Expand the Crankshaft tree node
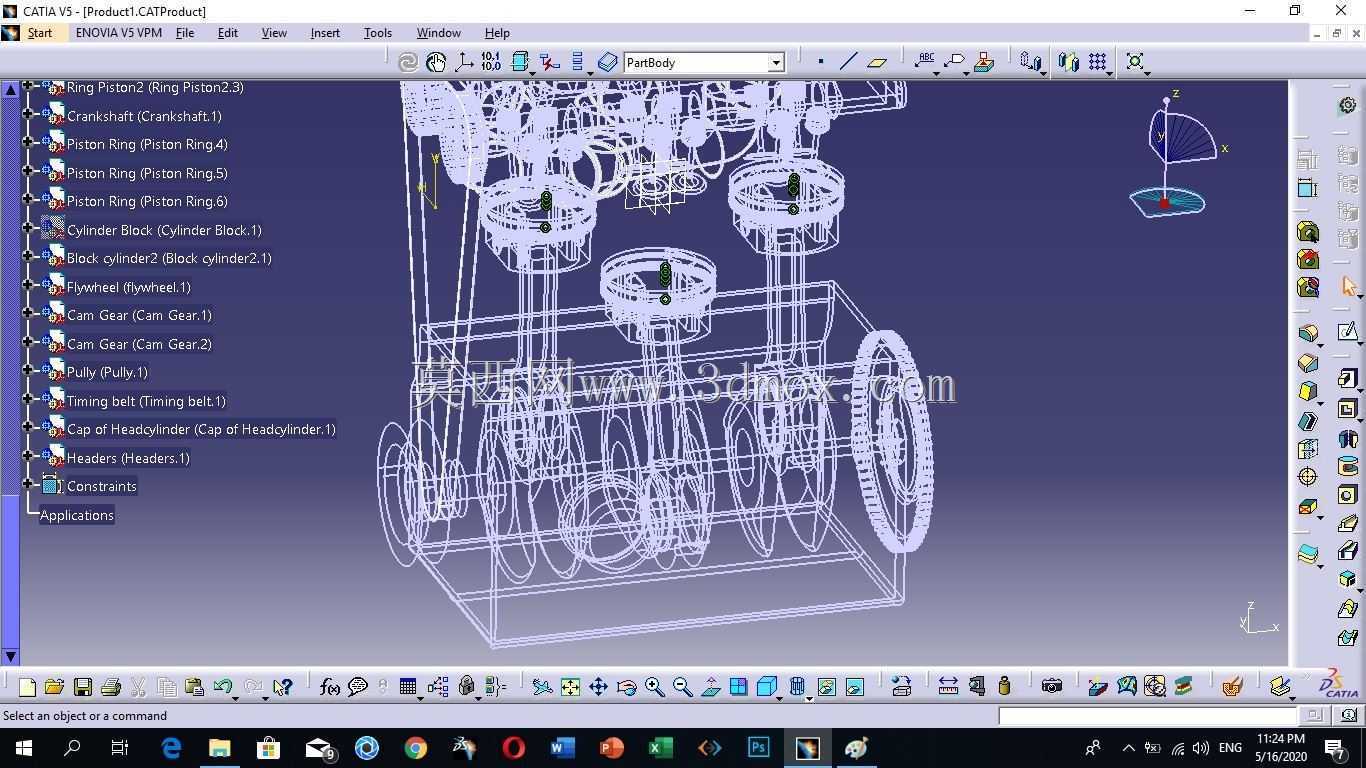 (28, 115)
